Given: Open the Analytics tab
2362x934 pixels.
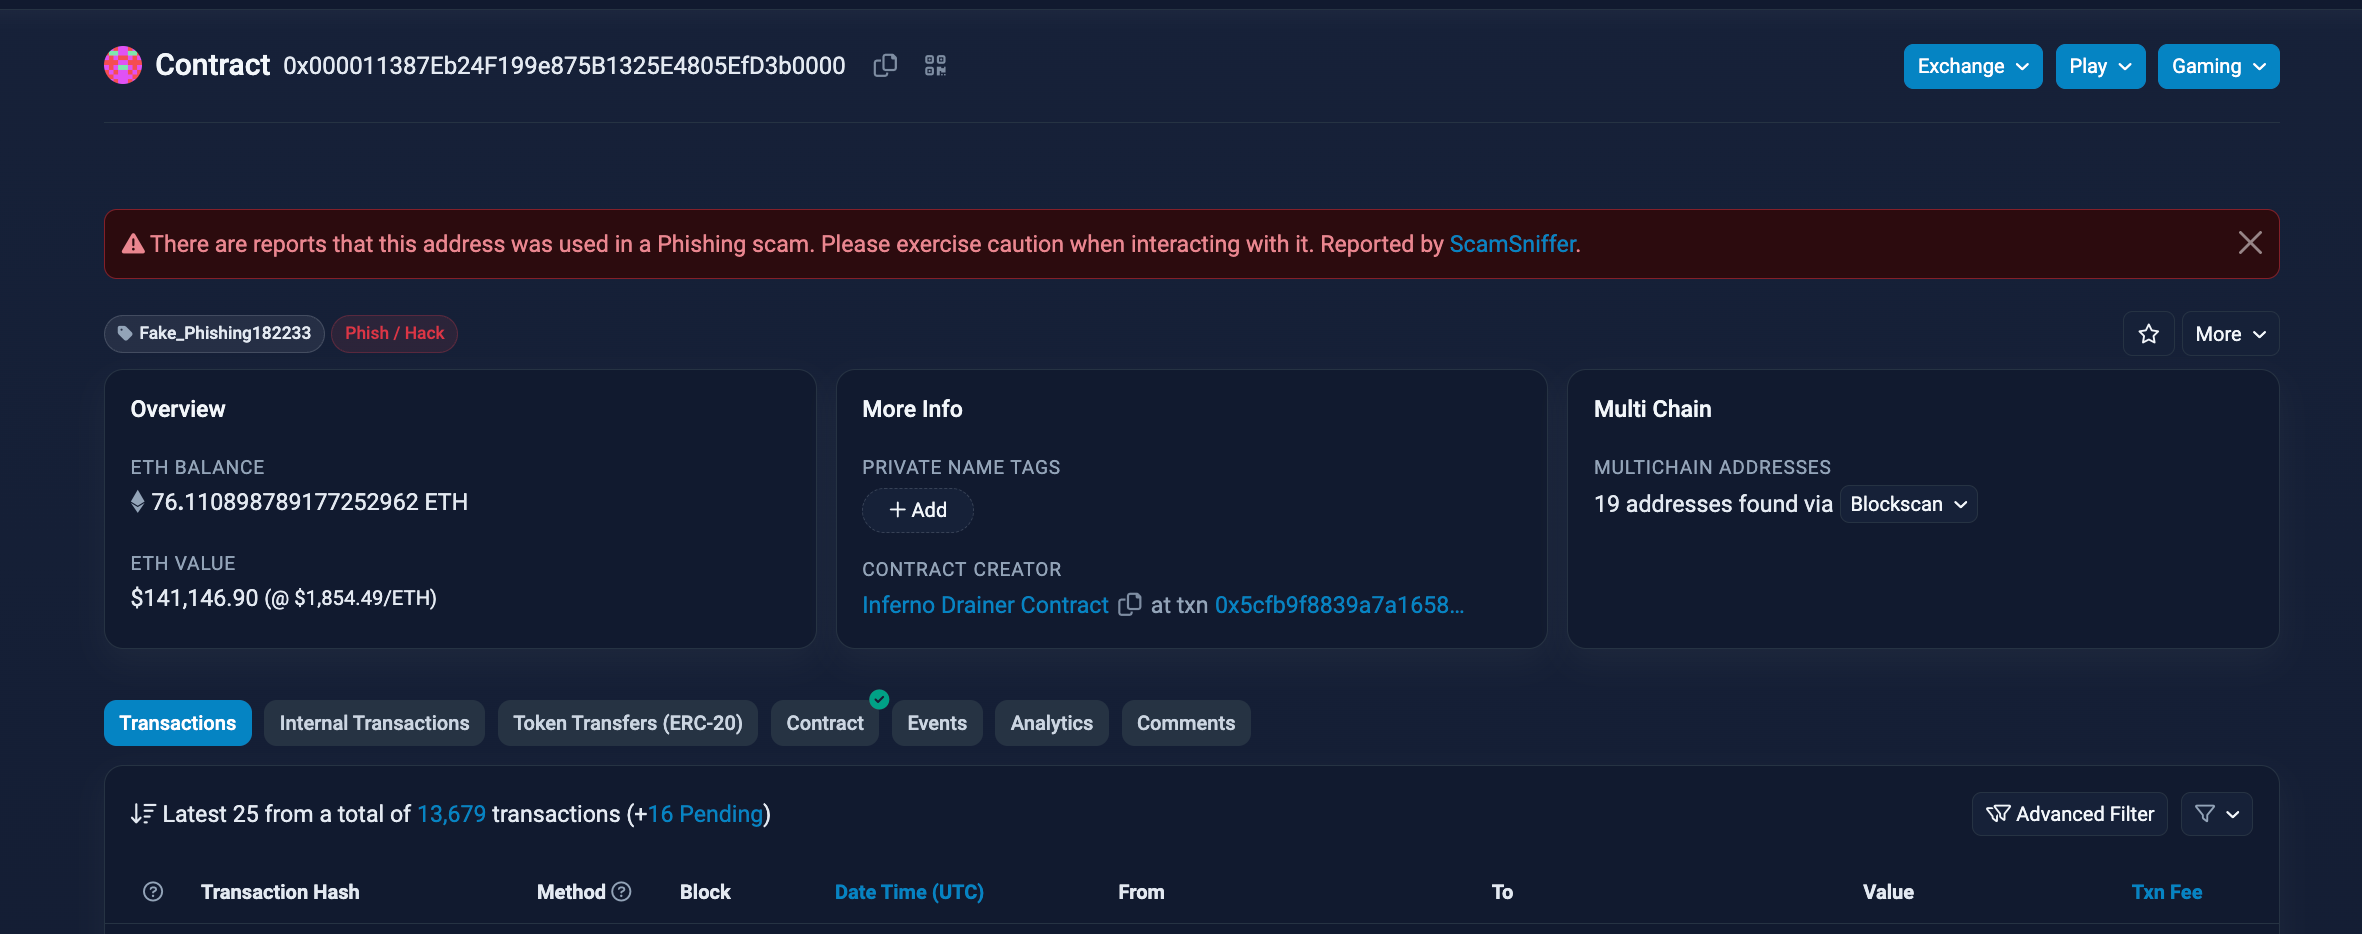Looking at the screenshot, I should [x=1052, y=723].
